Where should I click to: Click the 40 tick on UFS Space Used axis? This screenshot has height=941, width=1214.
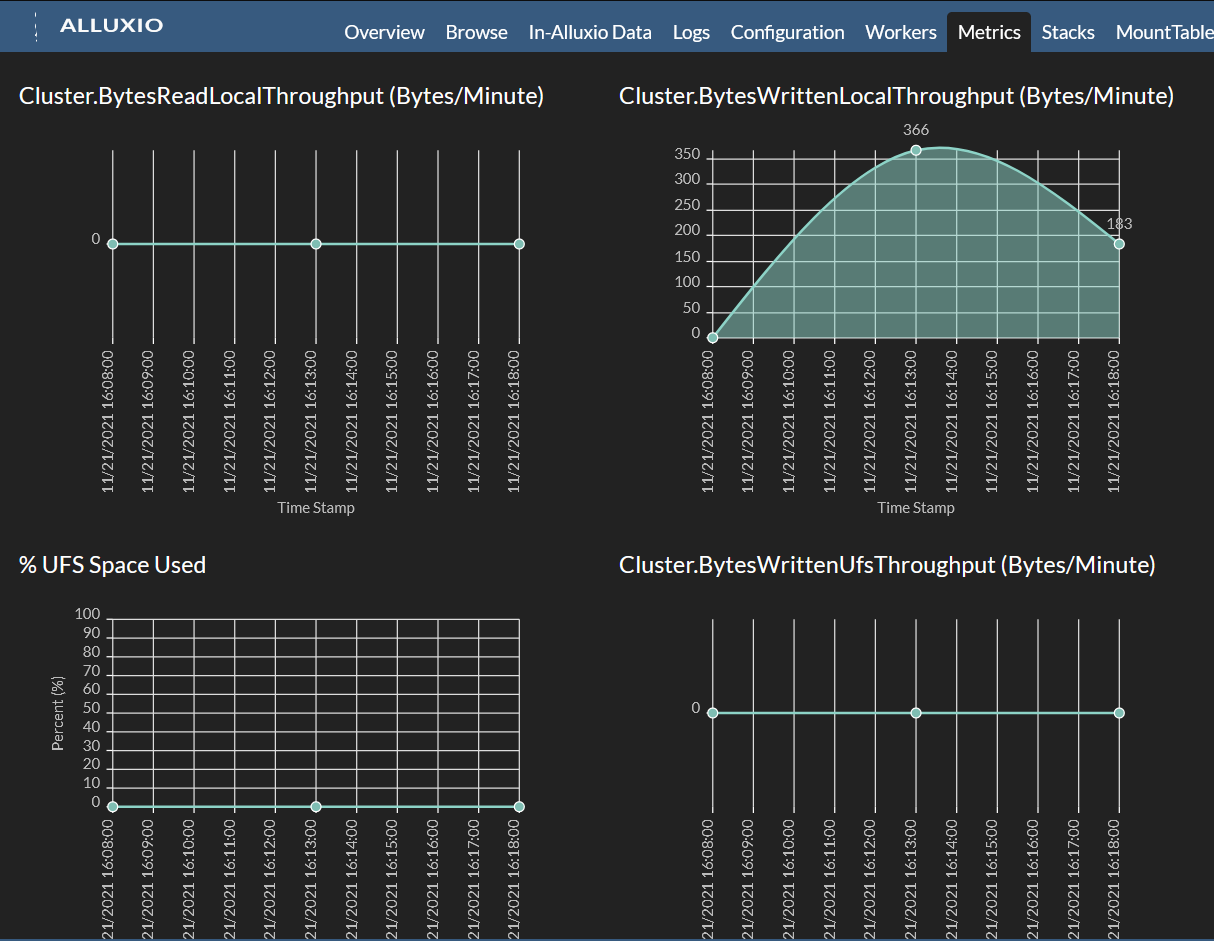pyautogui.click(x=92, y=727)
